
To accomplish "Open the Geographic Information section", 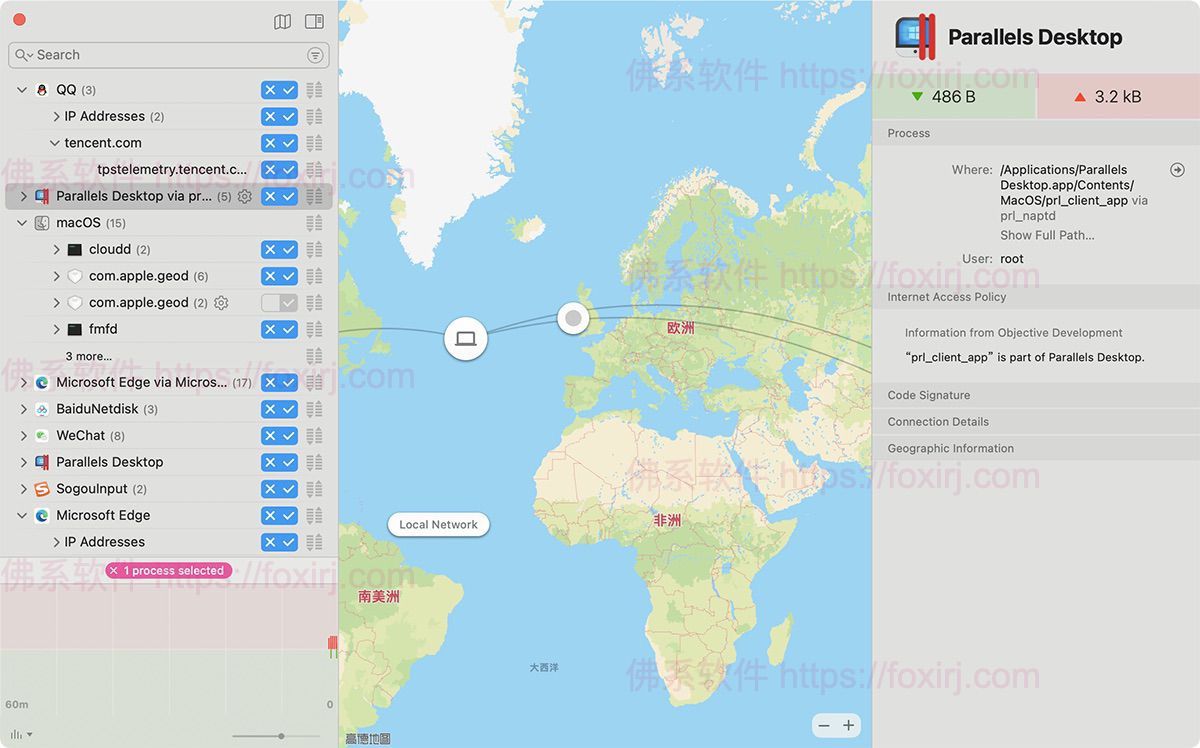I will [x=950, y=448].
